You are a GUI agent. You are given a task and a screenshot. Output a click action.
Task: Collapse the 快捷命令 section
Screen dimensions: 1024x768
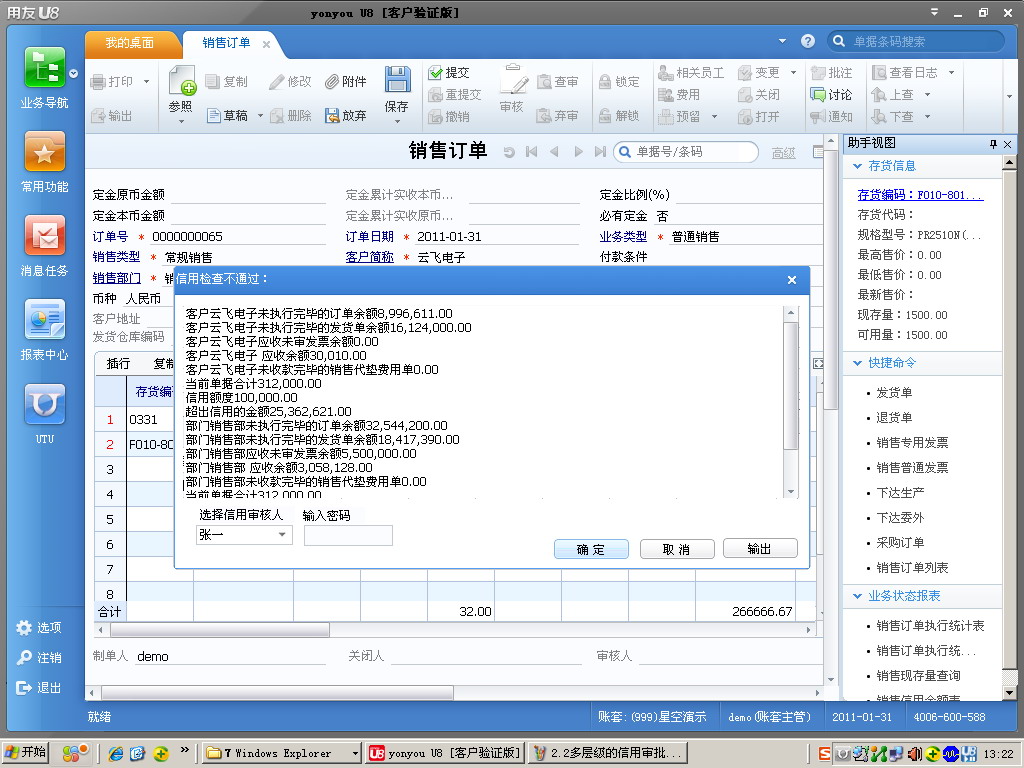(857, 363)
